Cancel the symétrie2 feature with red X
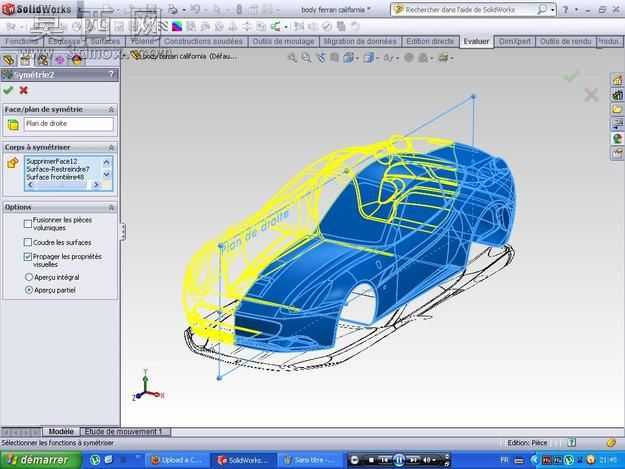Screen dimensions: 625x469 click(x=24, y=90)
